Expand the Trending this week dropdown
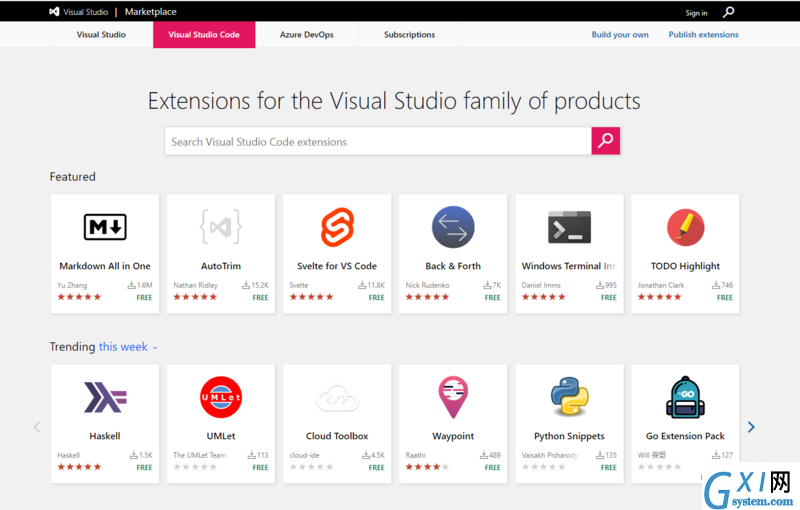Image resolution: width=800 pixels, height=510 pixels. coord(128,347)
